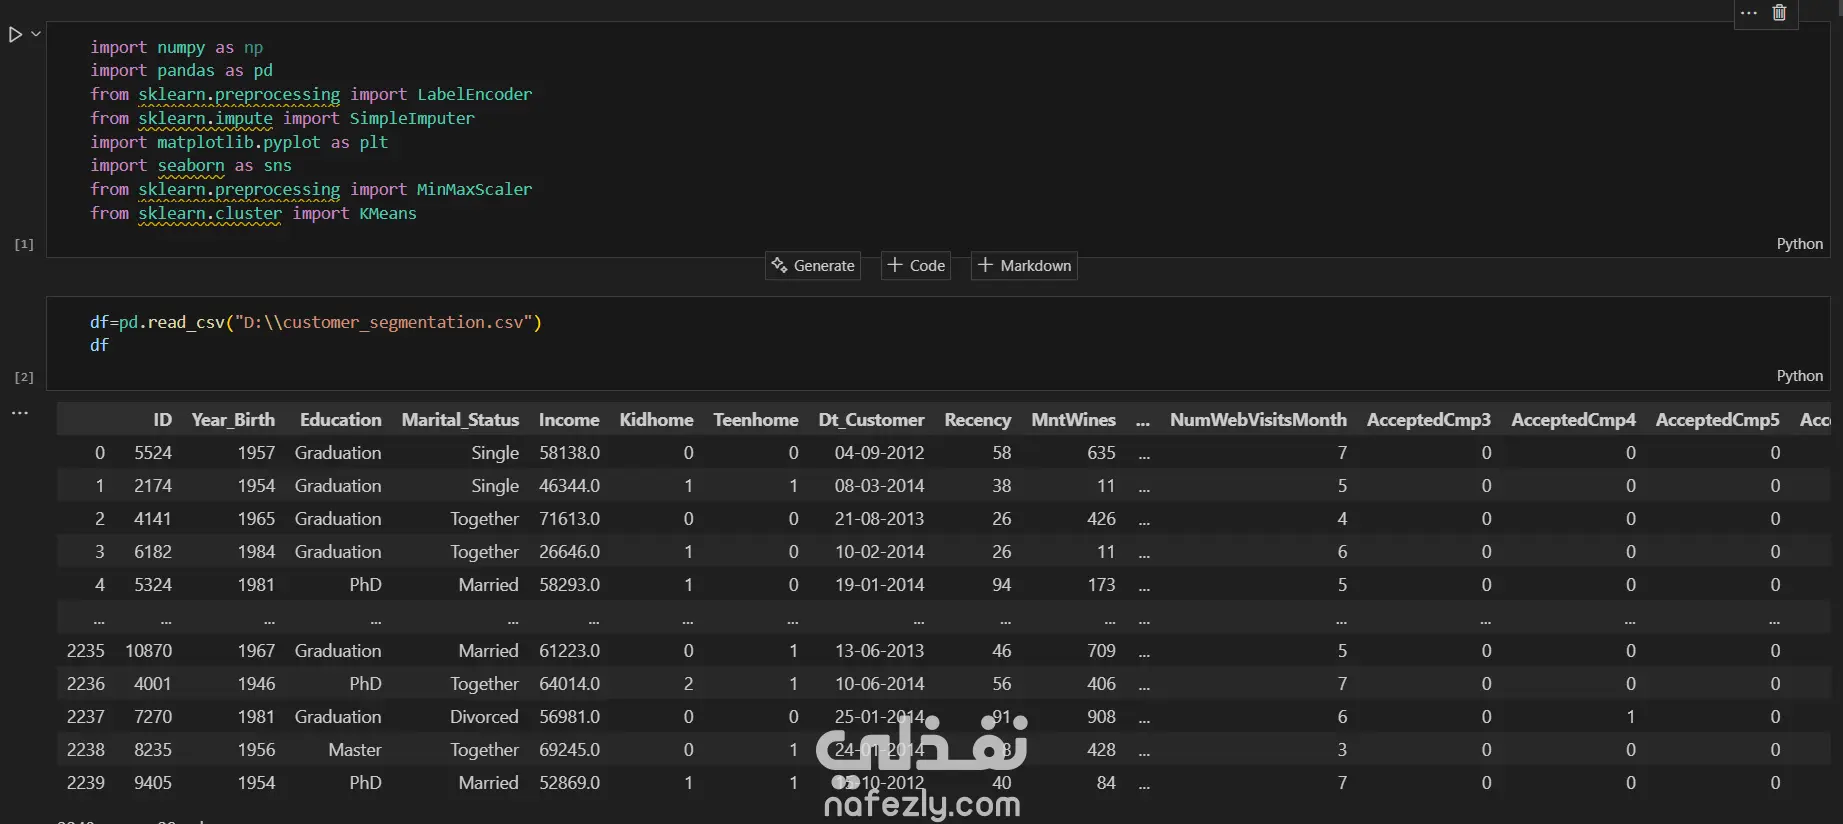Screen dimensions: 1843x824
Task: Click date cell 04-09-2012
Action: tap(879, 453)
